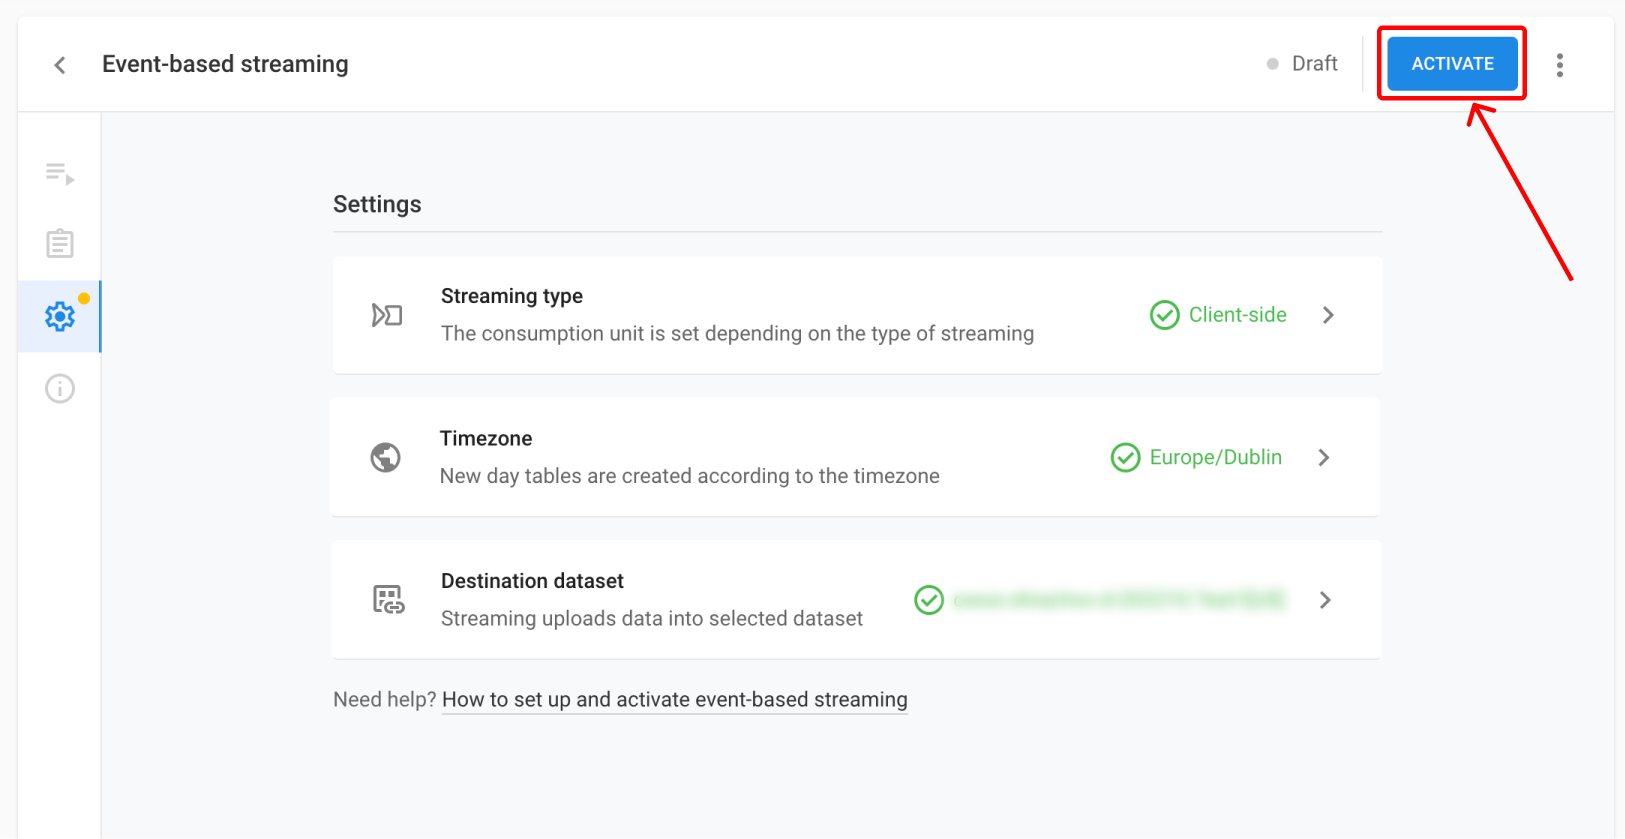
Task: Open the run queue sidebar icon
Action: click(x=60, y=174)
